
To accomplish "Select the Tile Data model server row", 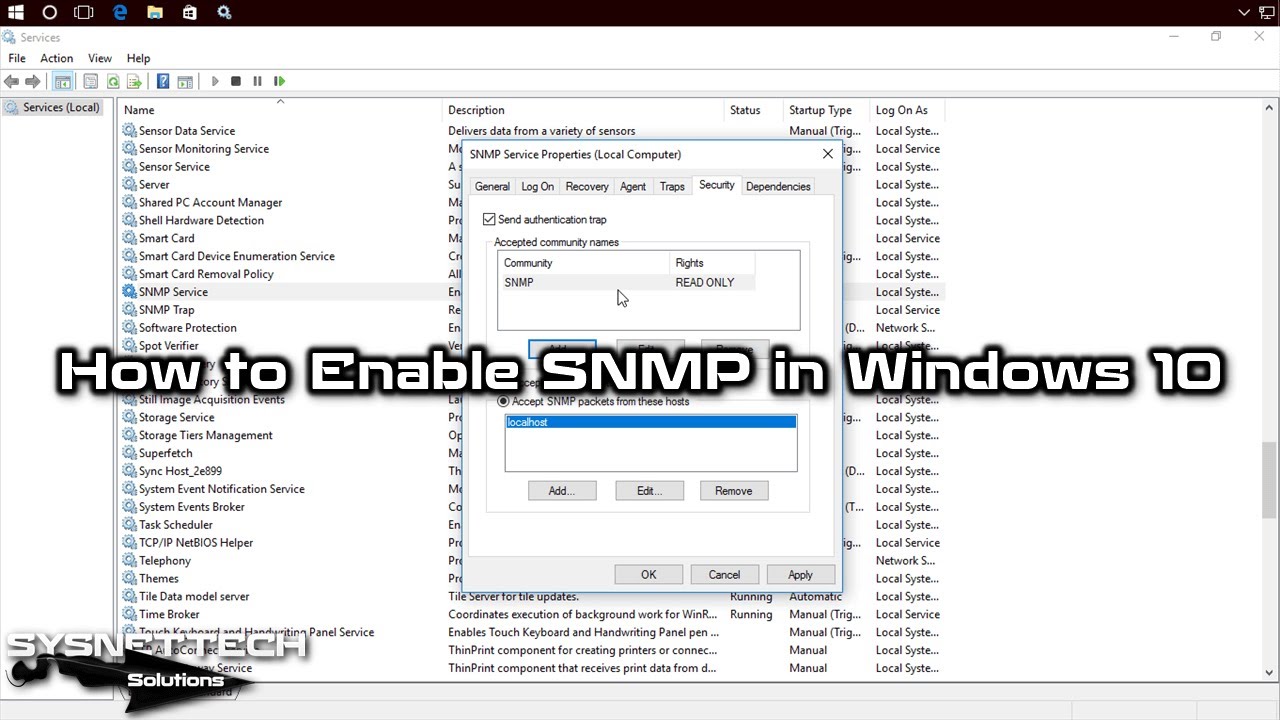I will tap(532, 597).
